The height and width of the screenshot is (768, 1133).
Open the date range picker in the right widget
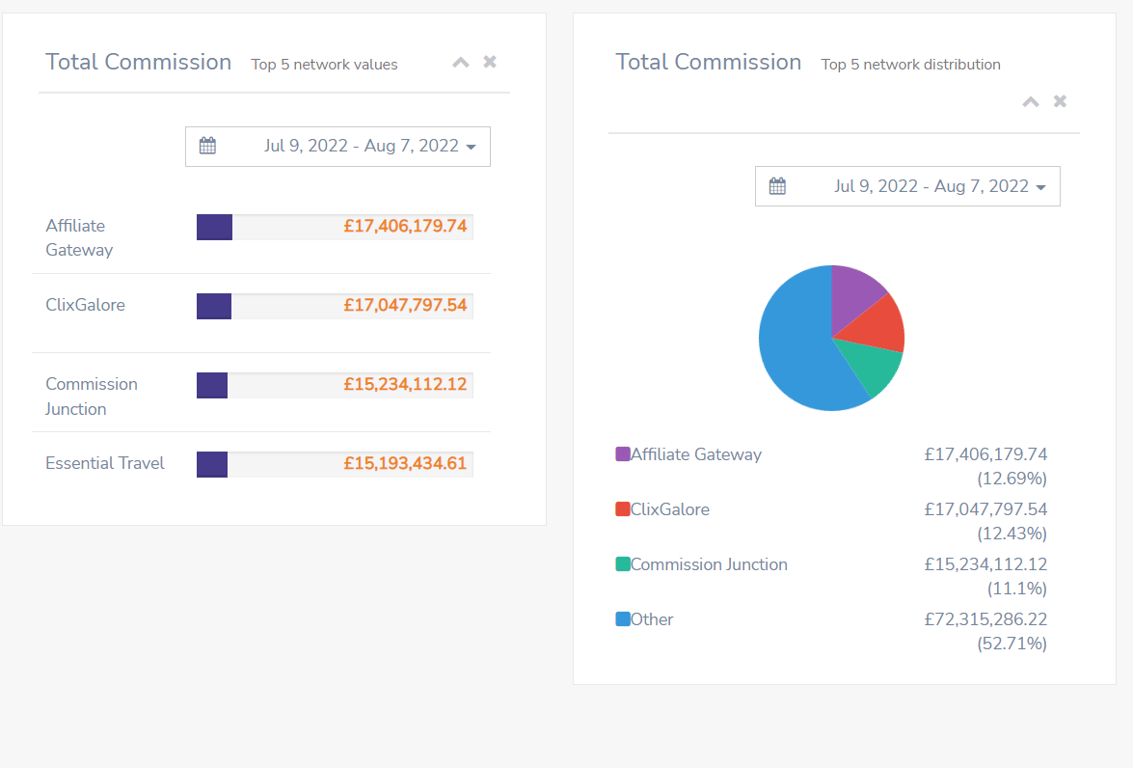[907, 186]
